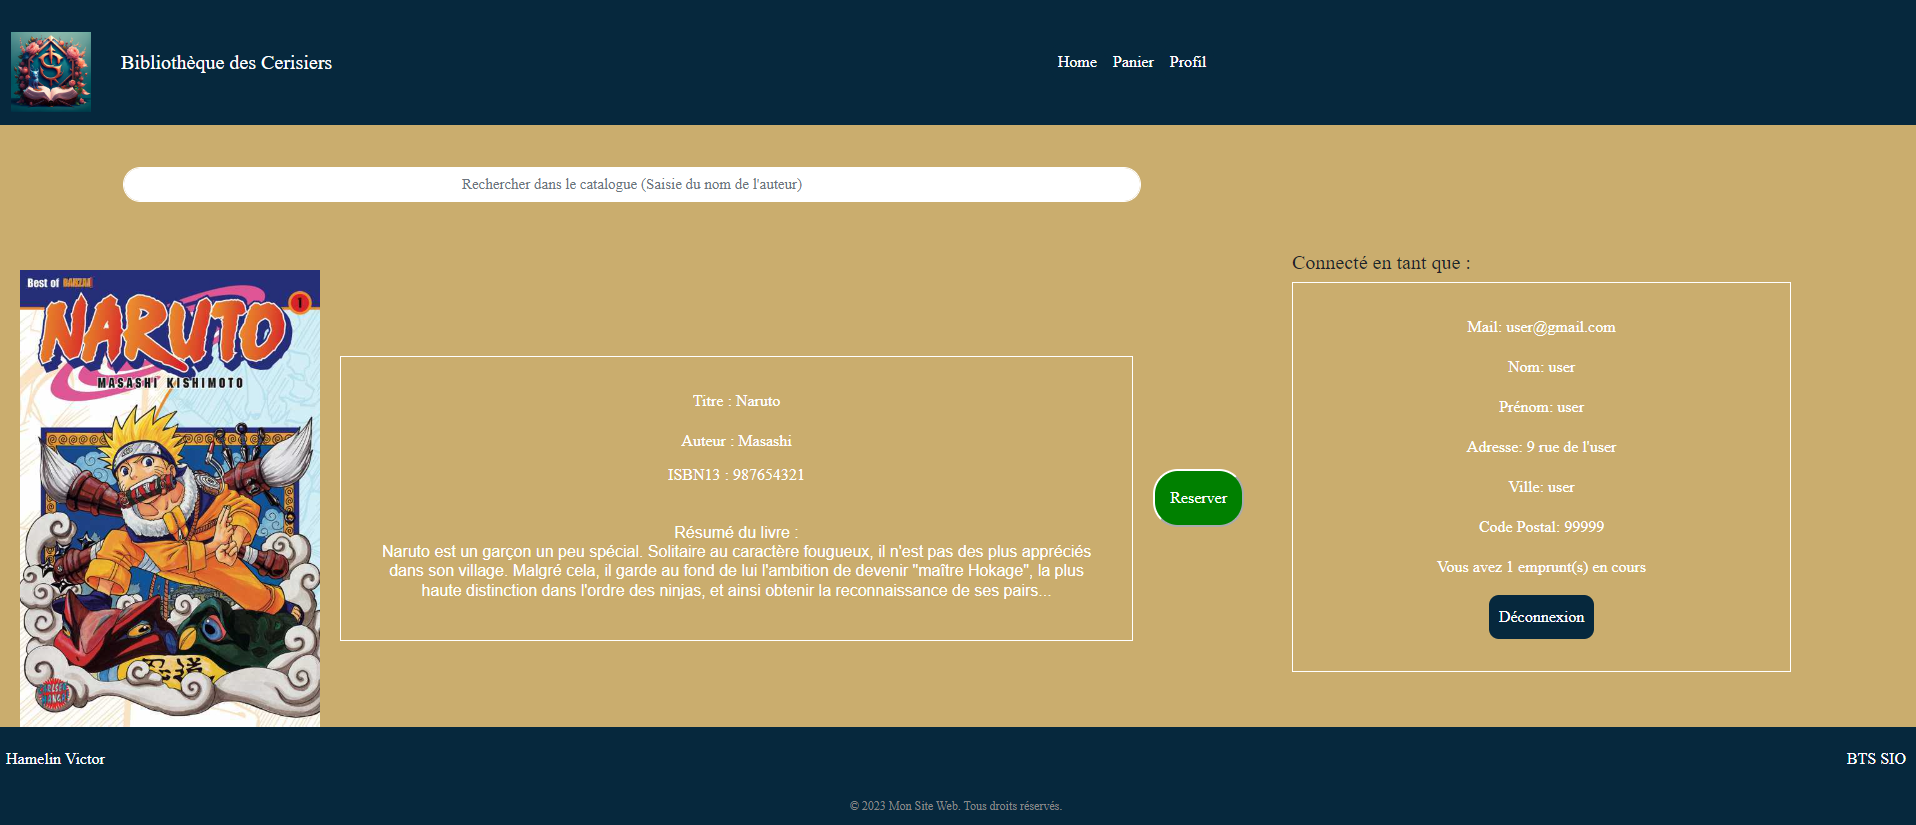The width and height of the screenshot is (1916, 825).
Task: Click the Naruto book cover image
Action: coord(170,498)
